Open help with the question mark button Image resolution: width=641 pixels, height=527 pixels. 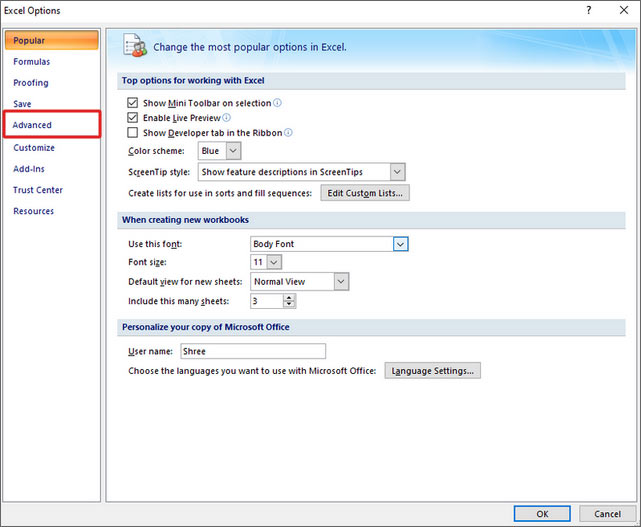[x=589, y=10]
